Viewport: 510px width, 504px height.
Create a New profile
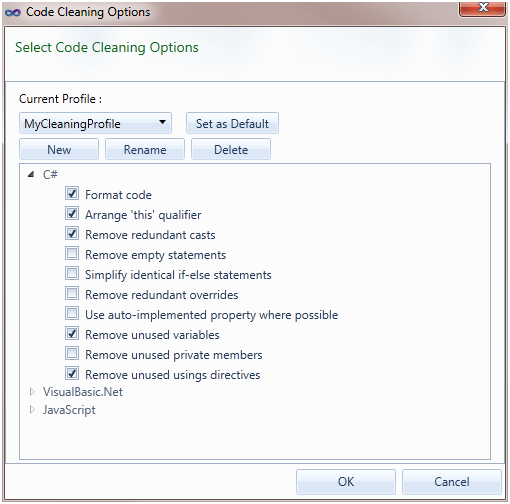click(59, 149)
